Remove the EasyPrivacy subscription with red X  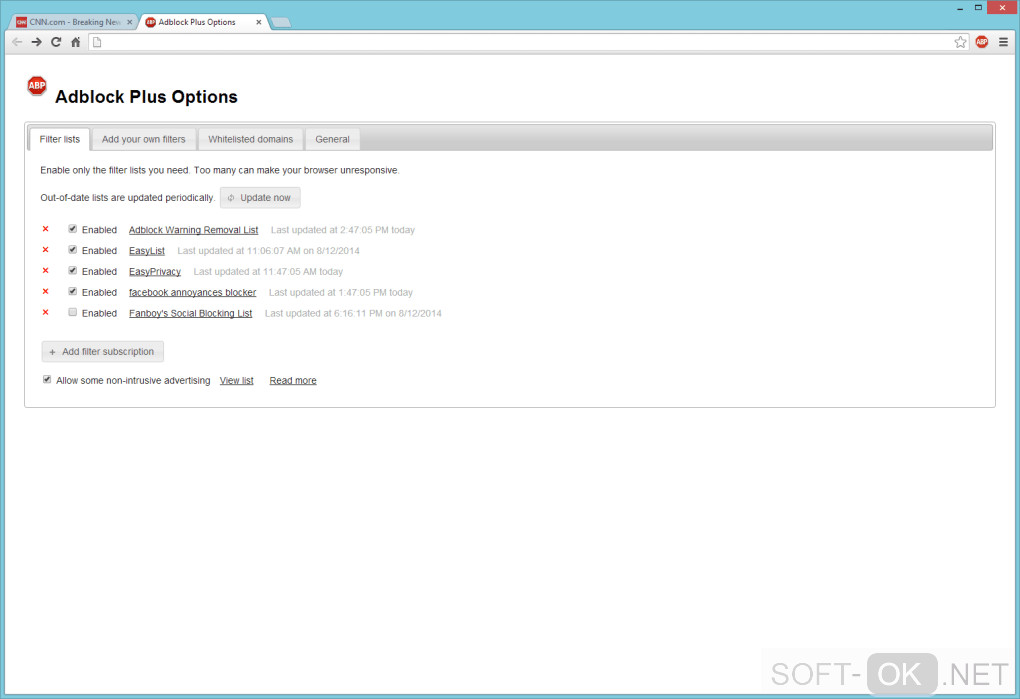pos(46,270)
